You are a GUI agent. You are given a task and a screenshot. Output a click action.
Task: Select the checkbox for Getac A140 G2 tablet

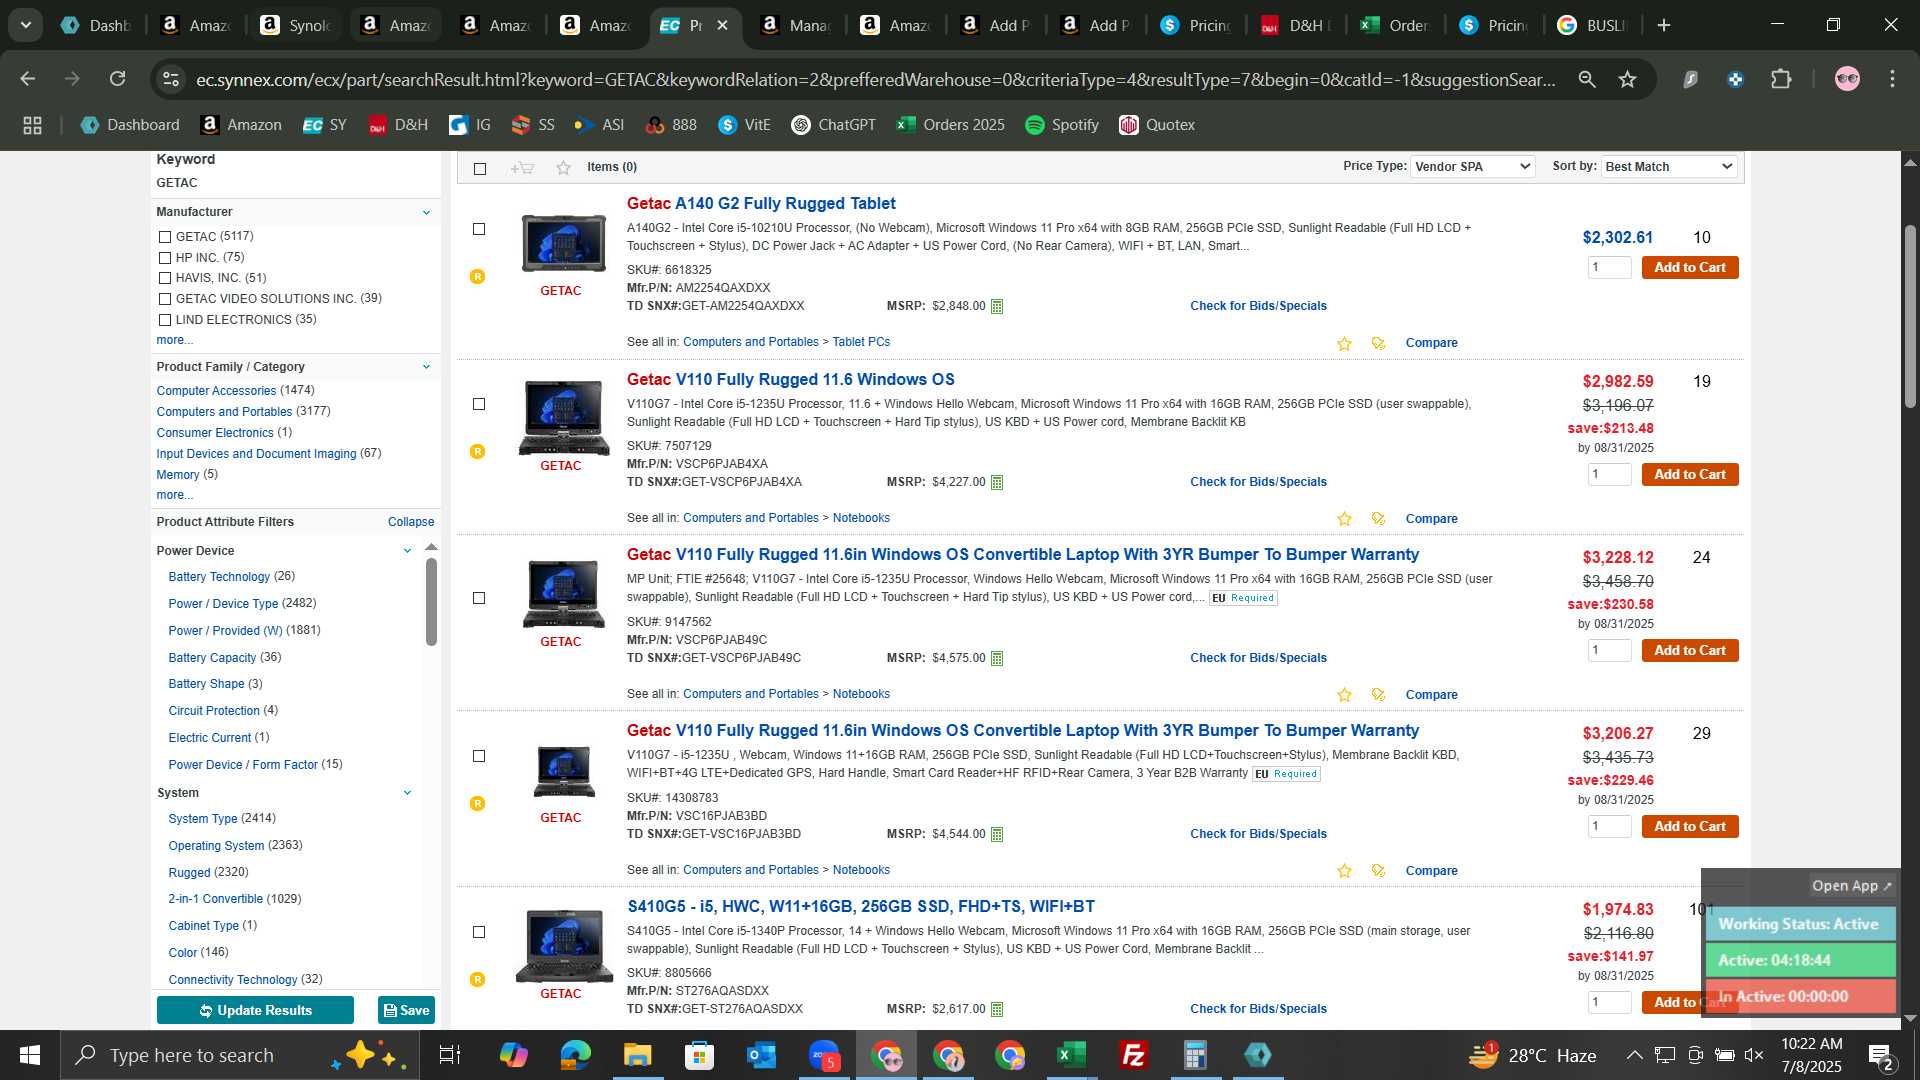click(x=479, y=229)
